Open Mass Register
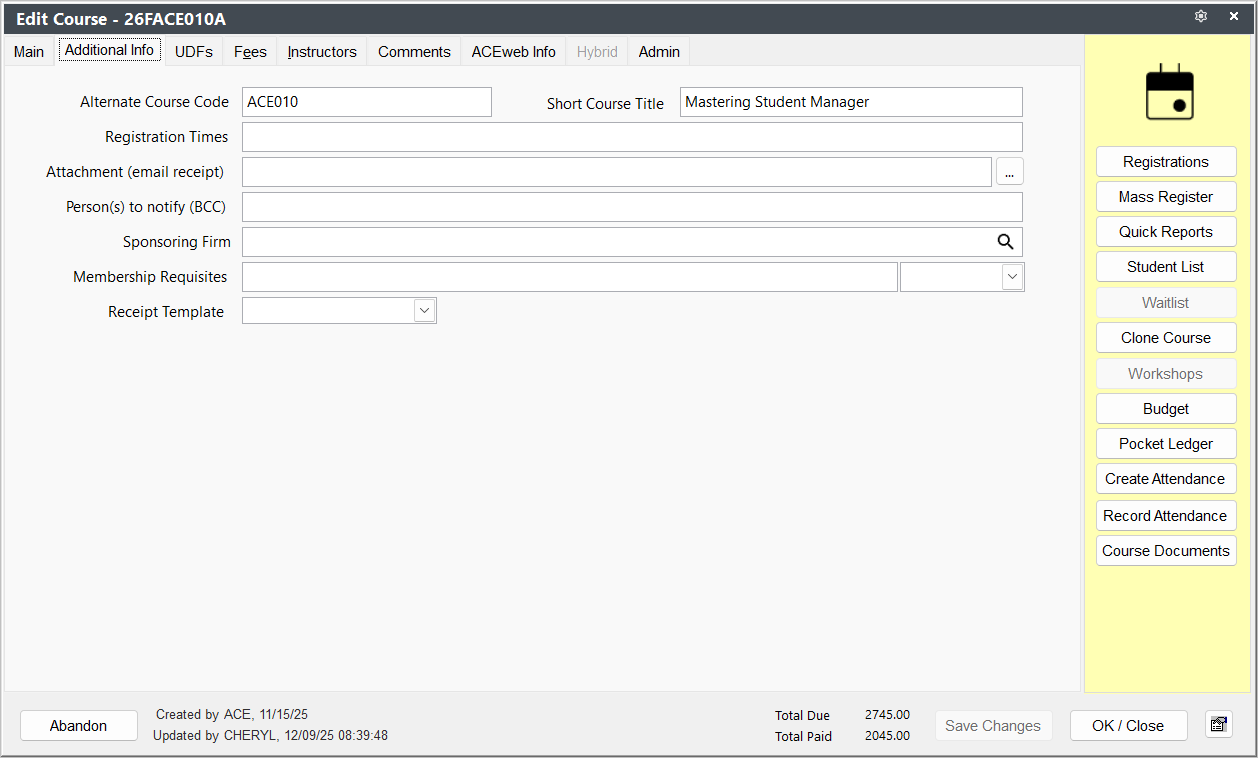The height and width of the screenshot is (758, 1258). [1166, 197]
